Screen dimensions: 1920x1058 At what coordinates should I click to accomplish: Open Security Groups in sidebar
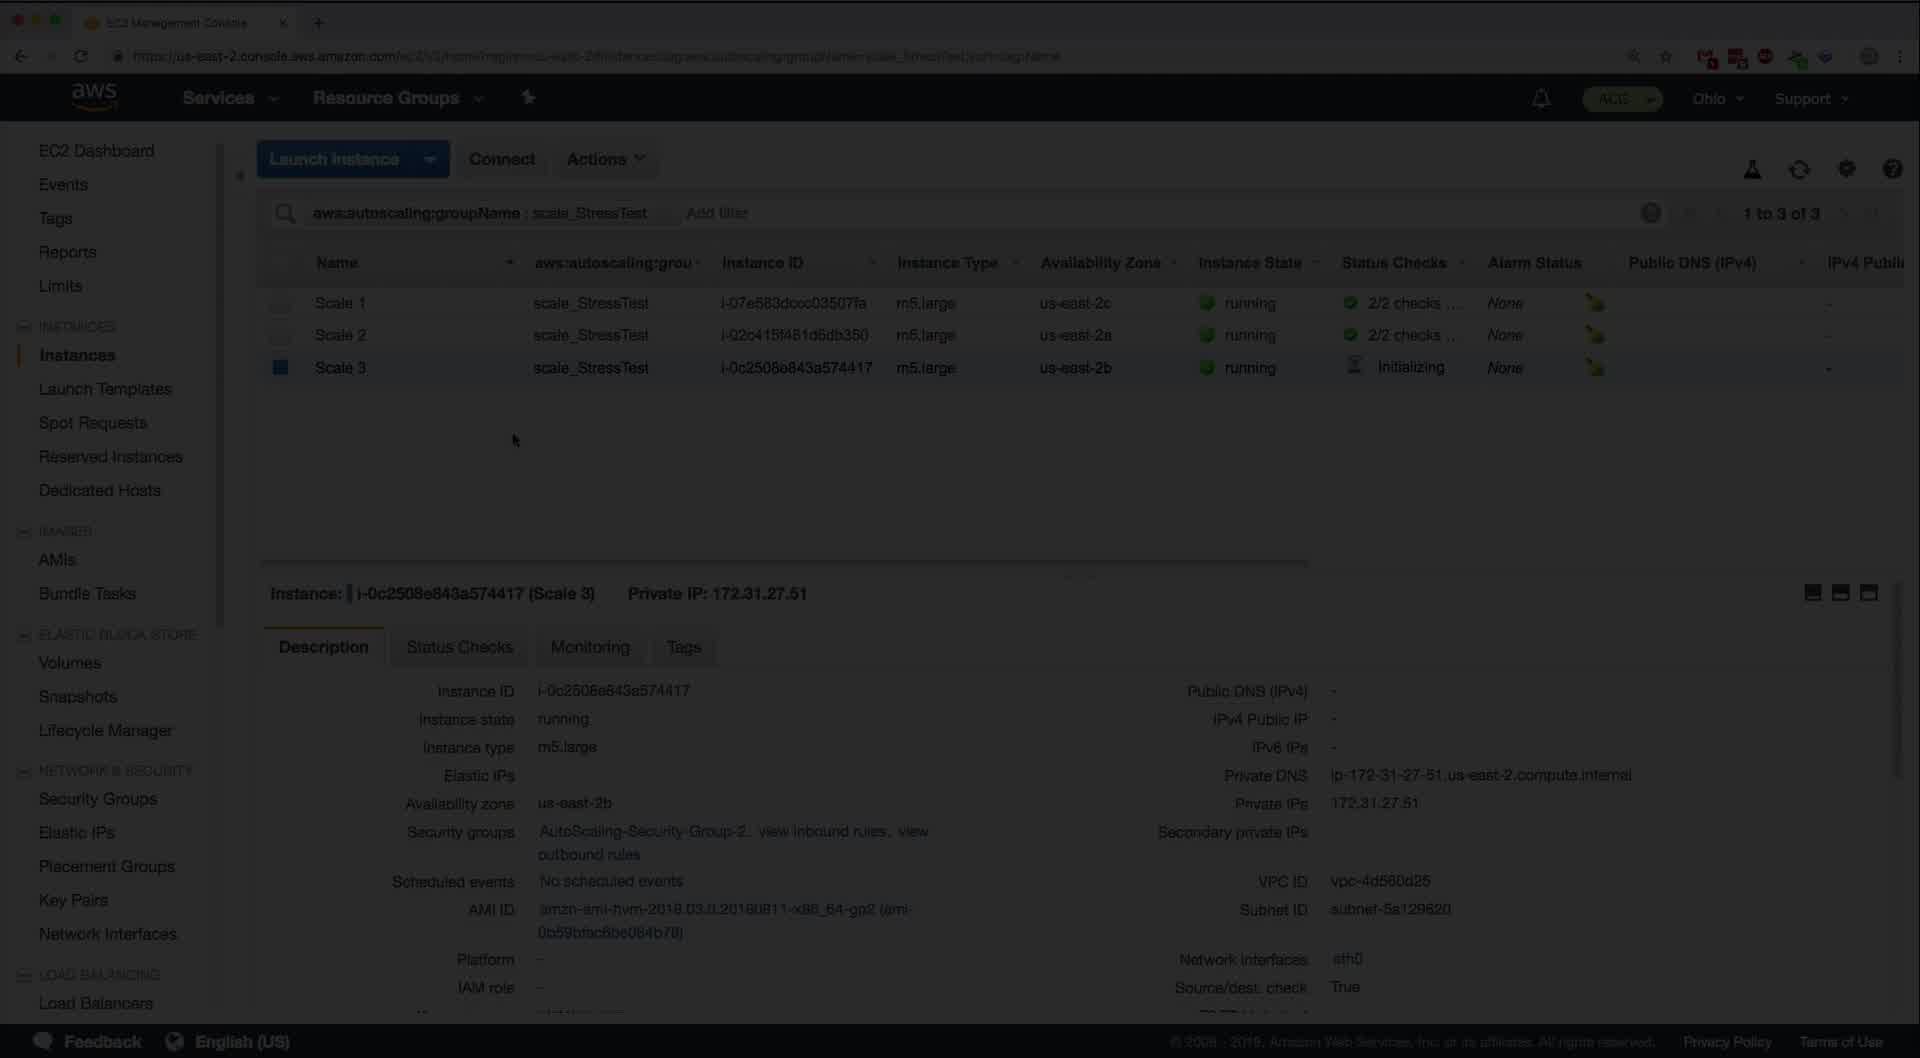[98, 799]
